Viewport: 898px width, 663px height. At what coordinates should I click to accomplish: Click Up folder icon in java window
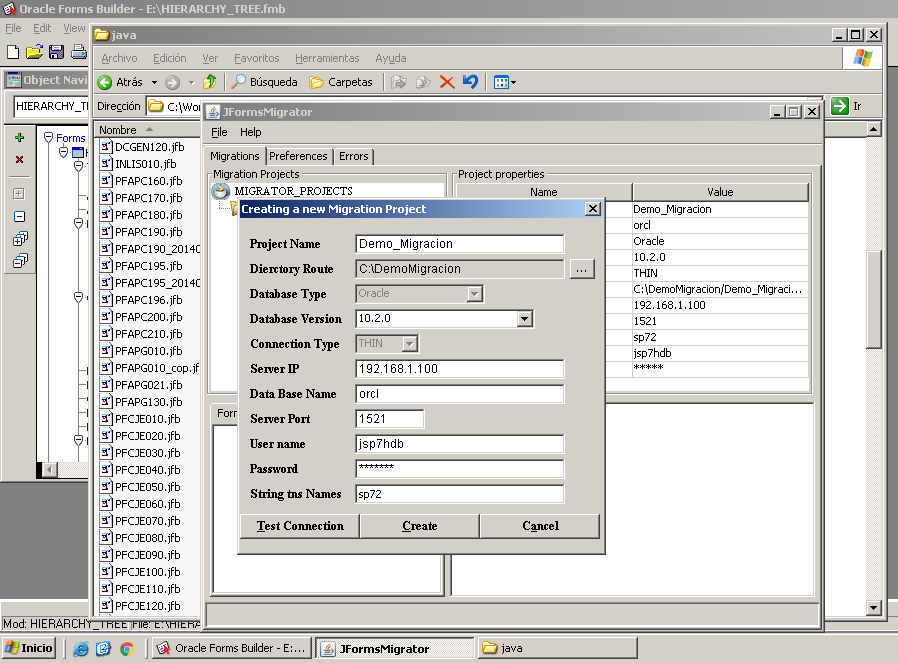pyautogui.click(x=210, y=82)
